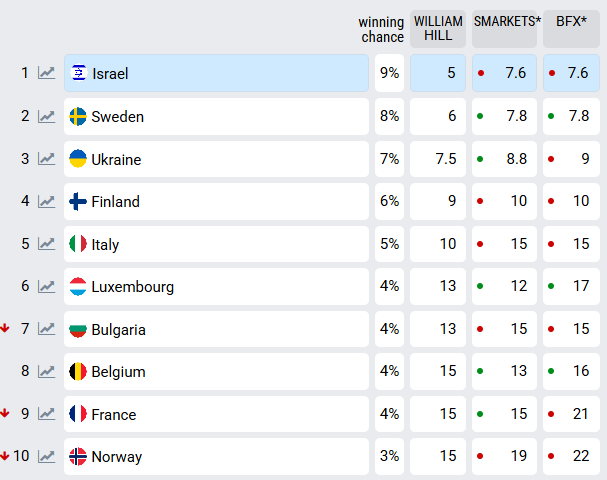The height and width of the screenshot is (480, 607).
Task: Select the WILLIAM HILL column header
Action: pyautogui.click(x=438, y=29)
